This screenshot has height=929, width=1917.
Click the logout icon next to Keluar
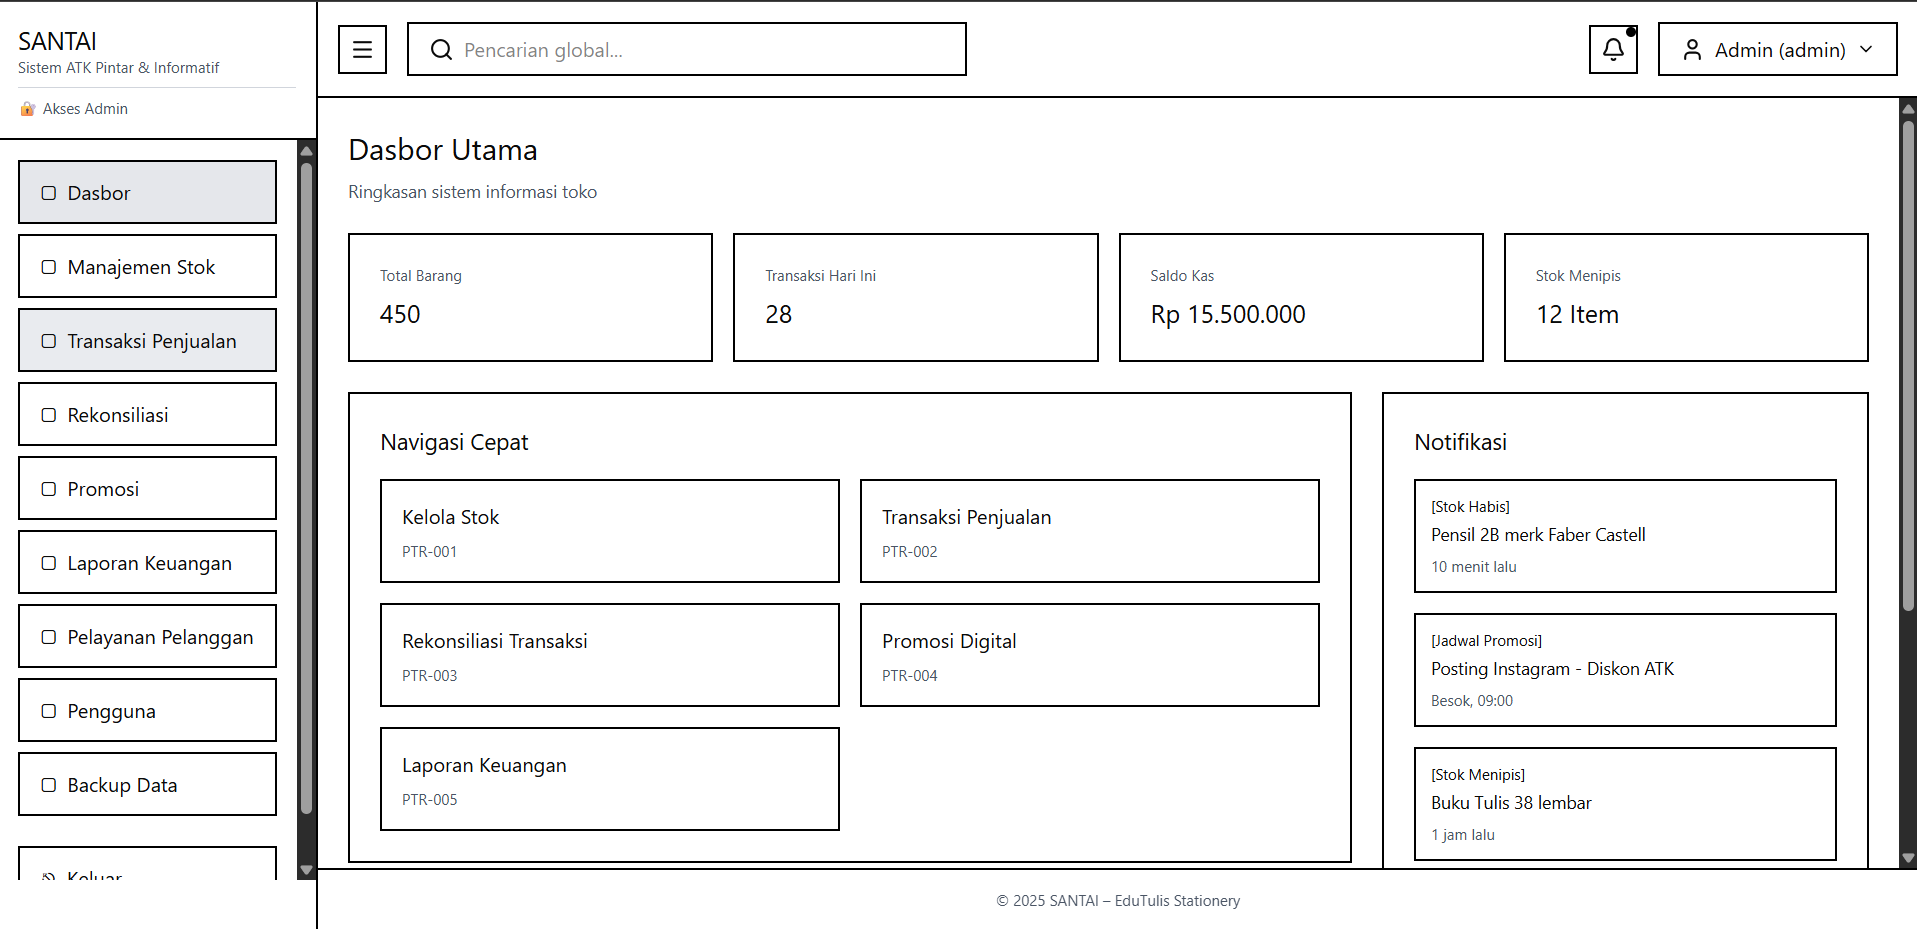pos(47,876)
